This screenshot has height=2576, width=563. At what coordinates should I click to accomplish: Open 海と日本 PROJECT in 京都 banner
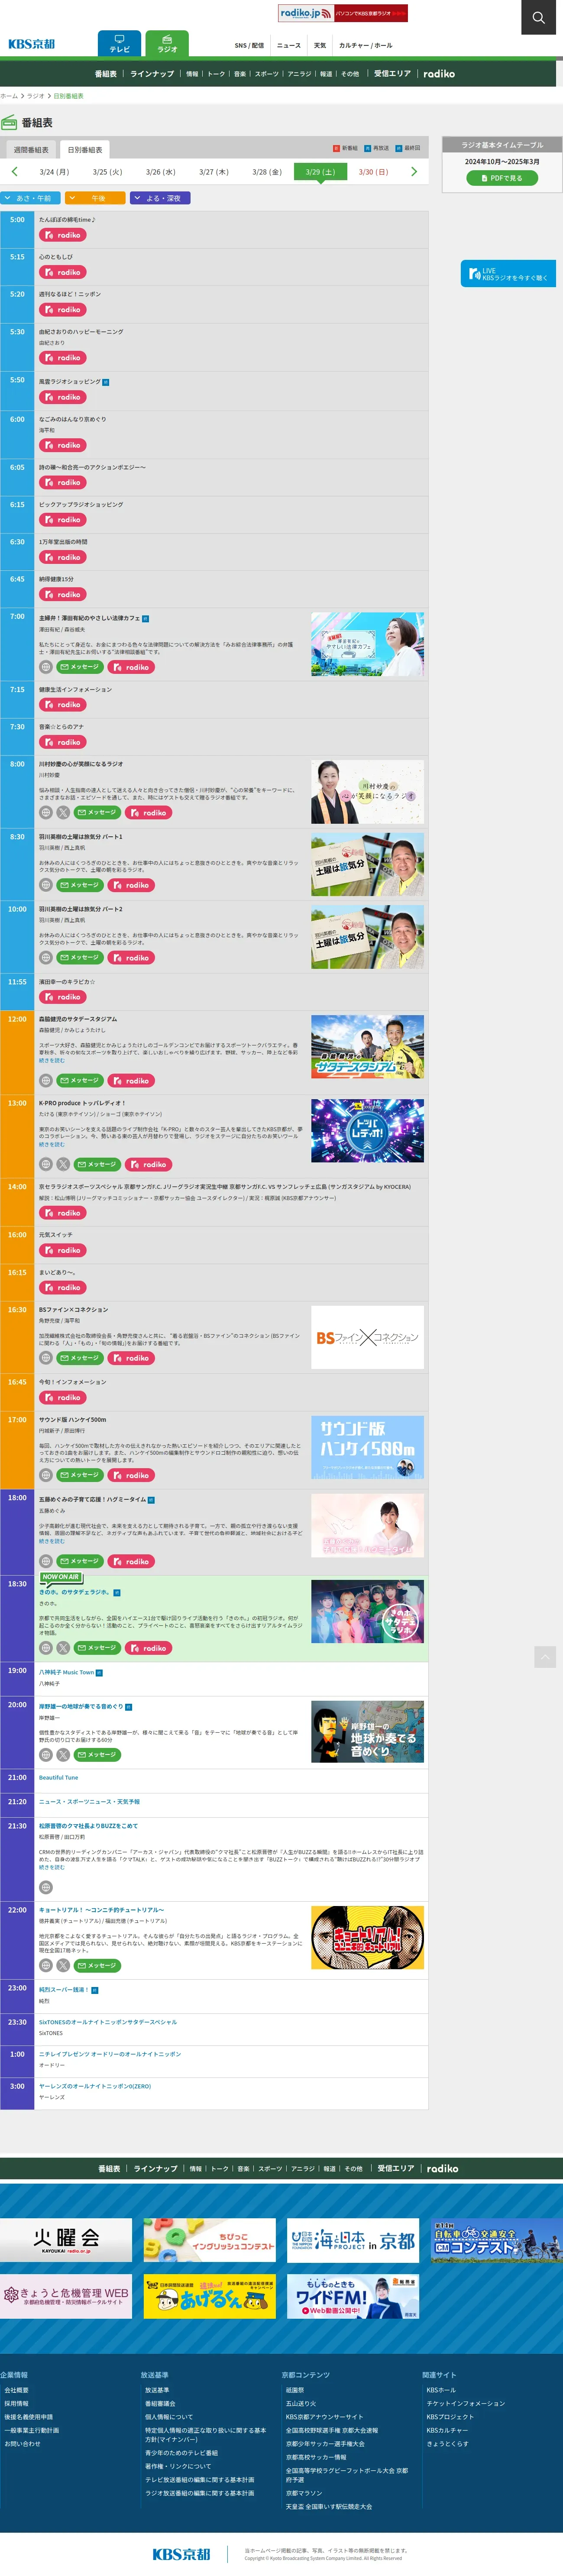353,2240
